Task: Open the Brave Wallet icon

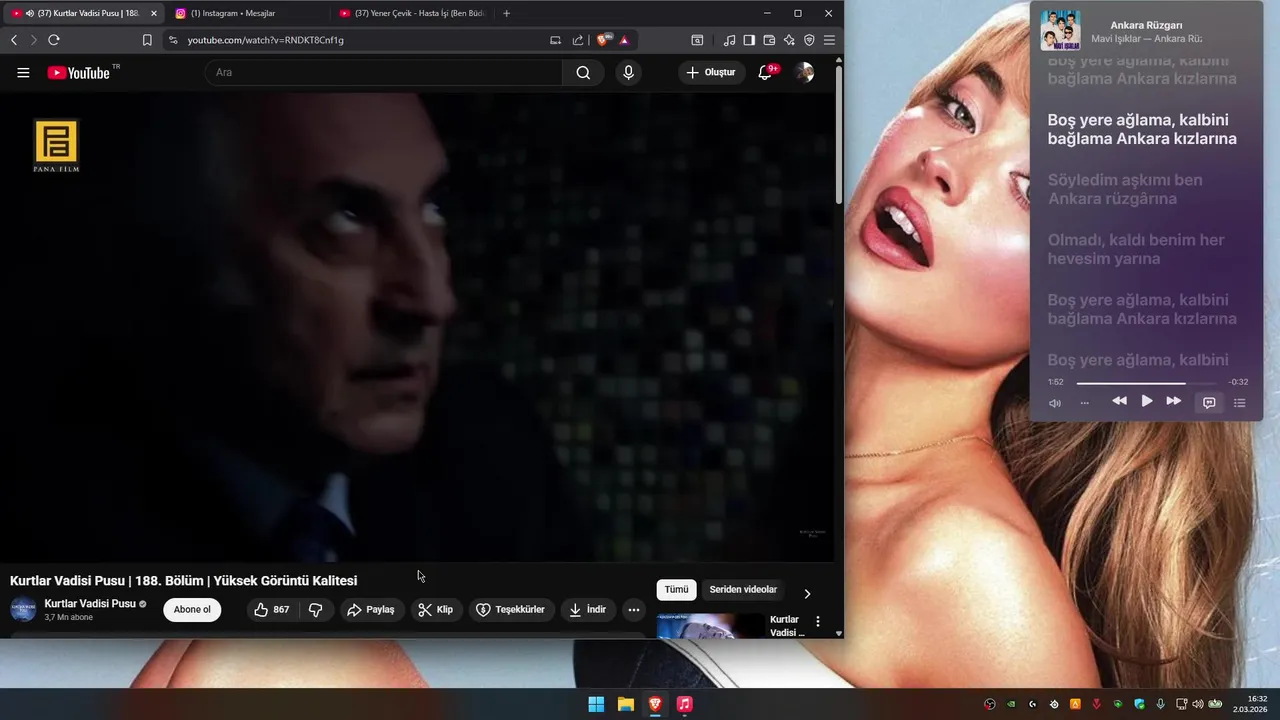Action: [x=769, y=40]
